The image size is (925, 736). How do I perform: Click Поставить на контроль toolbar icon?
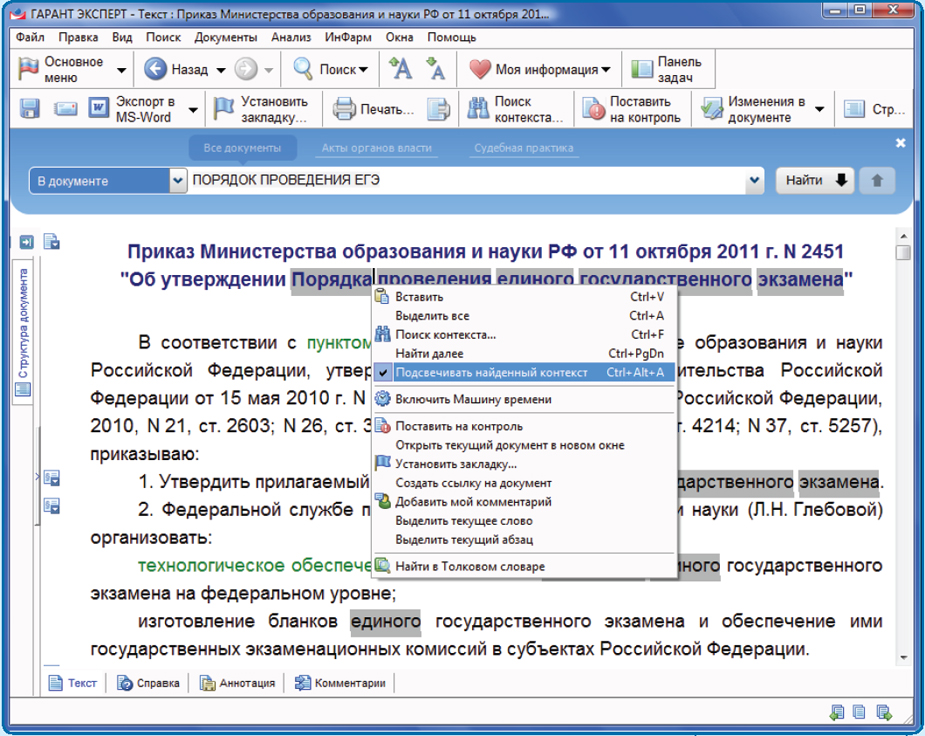pyautogui.click(x=594, y=109)
